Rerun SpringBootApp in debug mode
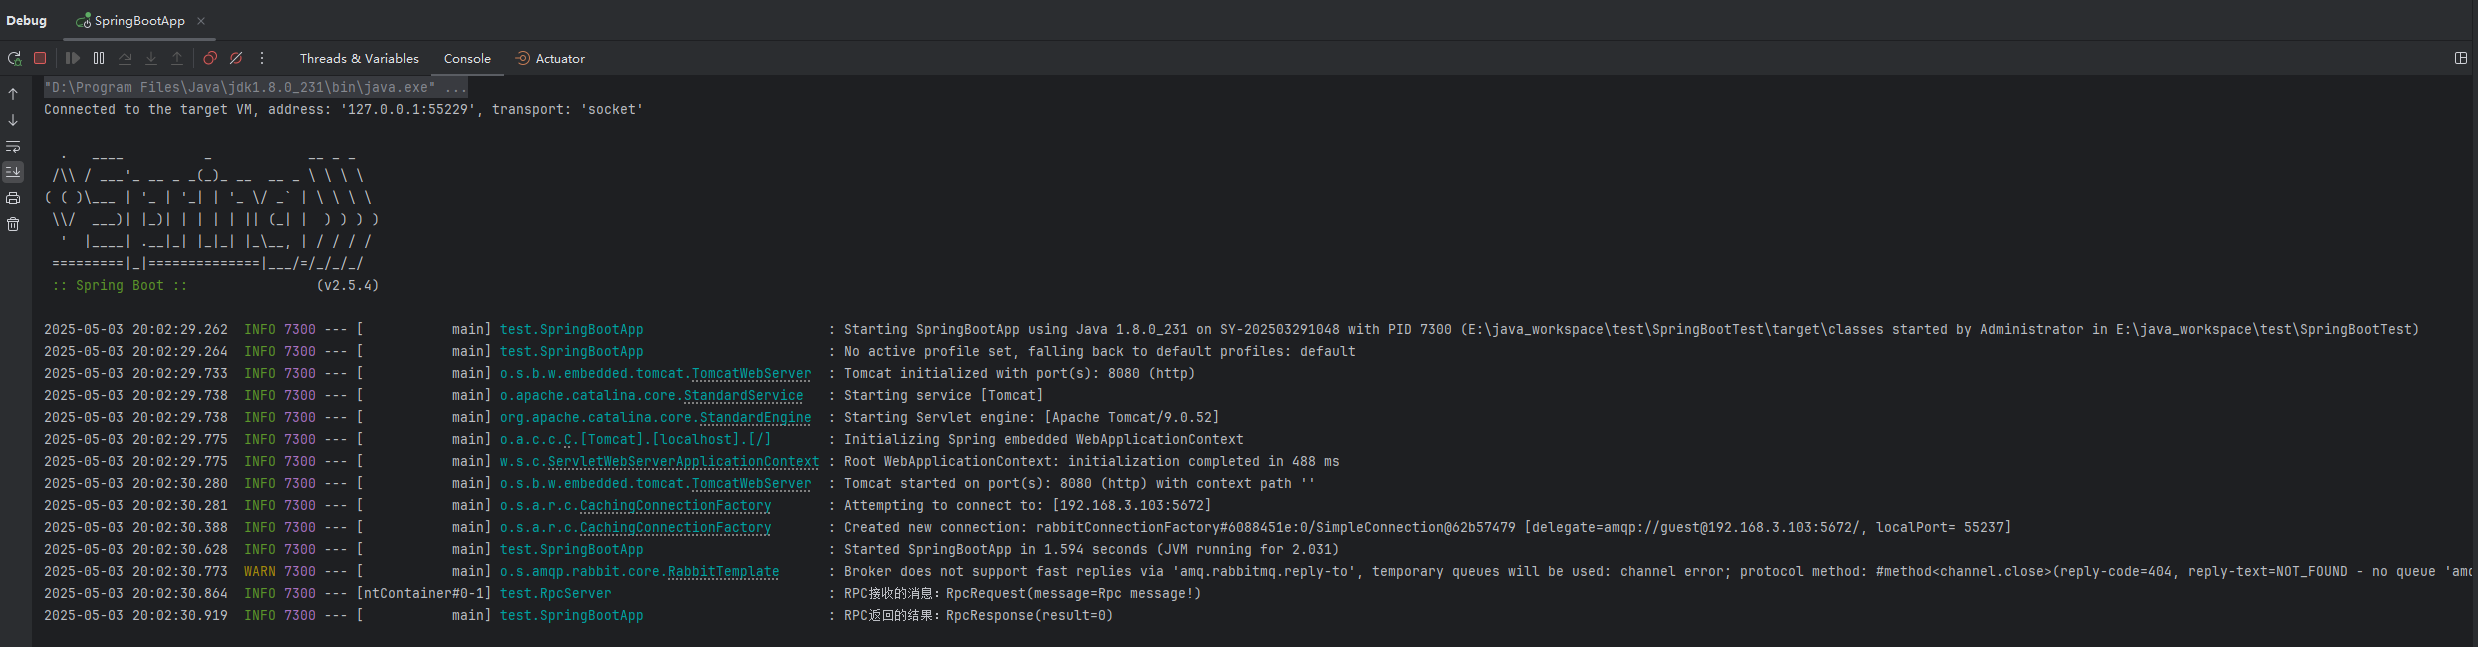Image resolution: width=2478 pixels, height=647 pixels. point(14,58)
